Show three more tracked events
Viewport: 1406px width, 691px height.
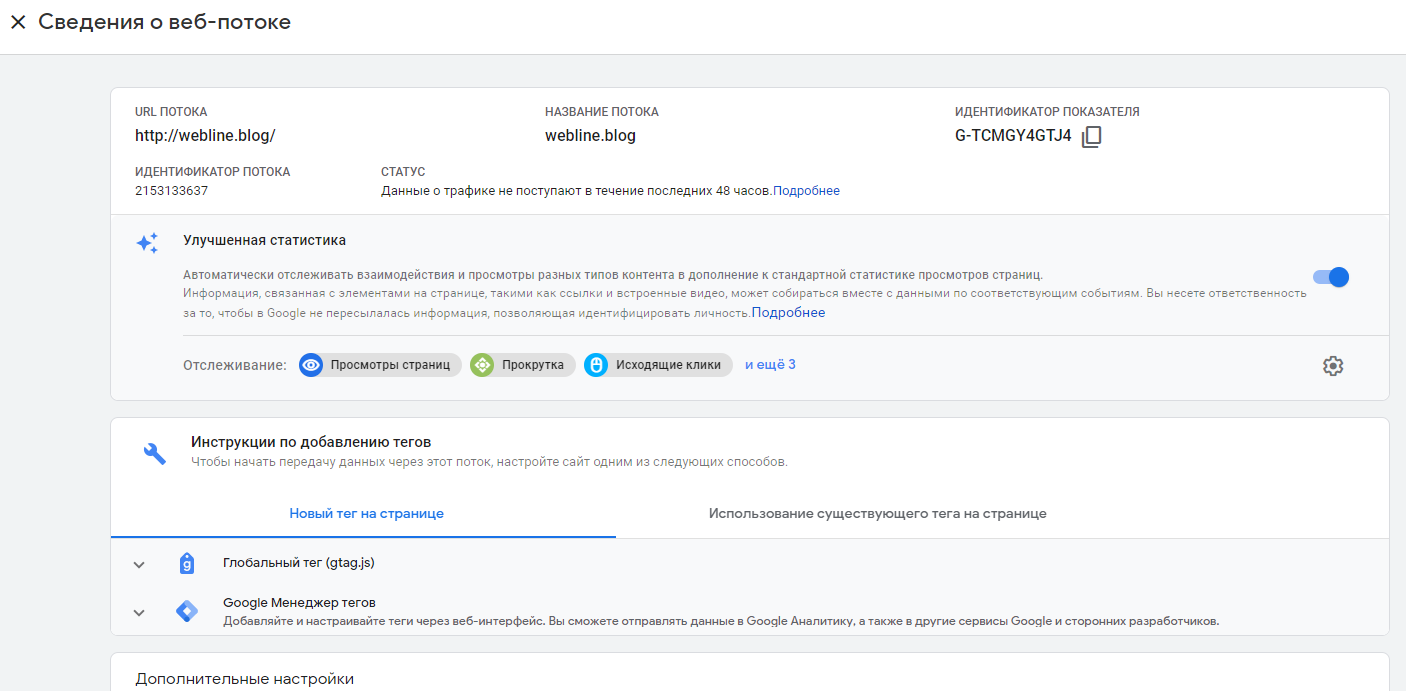point(770,365)
